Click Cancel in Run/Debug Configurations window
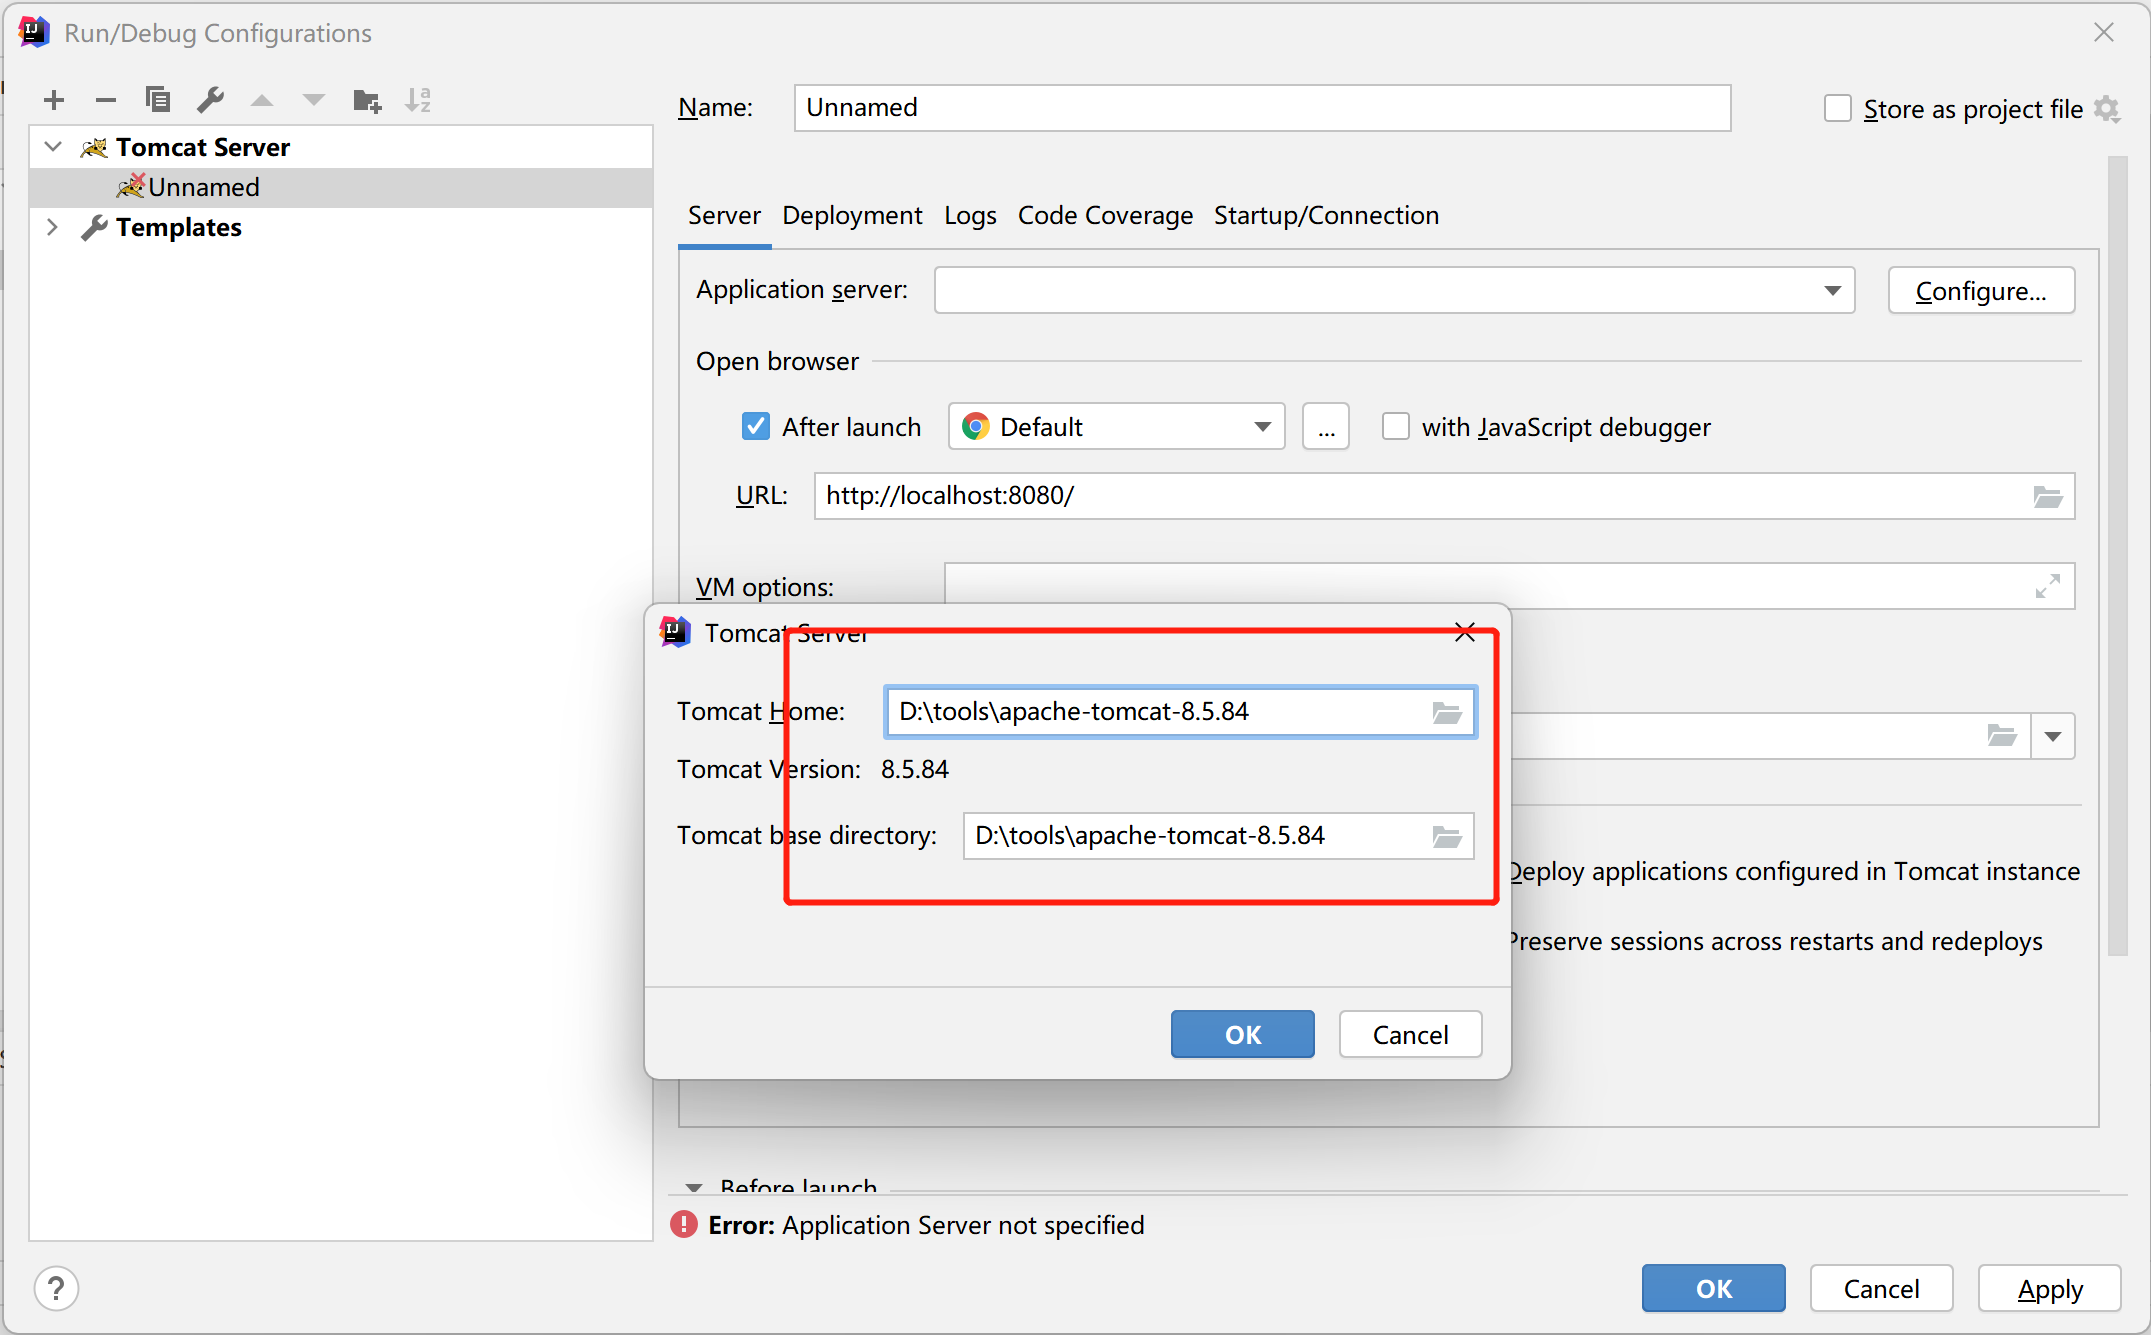This screenshot has height=1335, width=2151. 1881,1288
